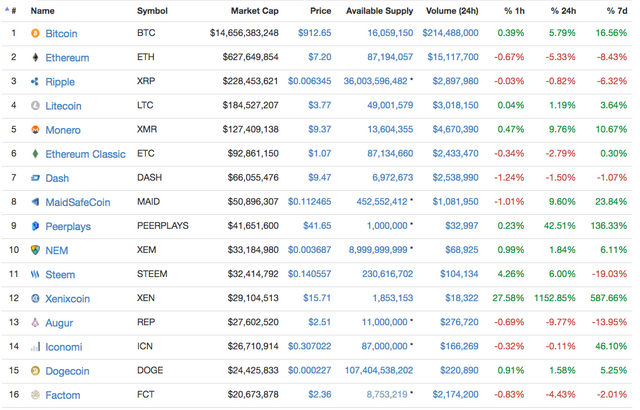The image size is (640, 410).
Task: Sort by the Name column header
Action: (x=42, y=11)
